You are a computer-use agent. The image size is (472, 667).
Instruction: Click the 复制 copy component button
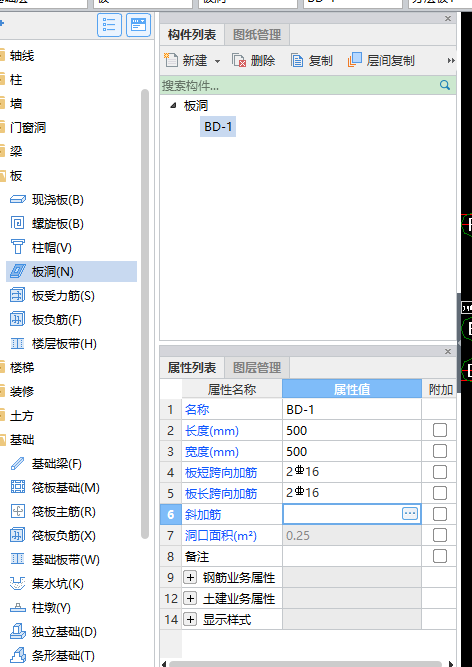pos(311,61)
